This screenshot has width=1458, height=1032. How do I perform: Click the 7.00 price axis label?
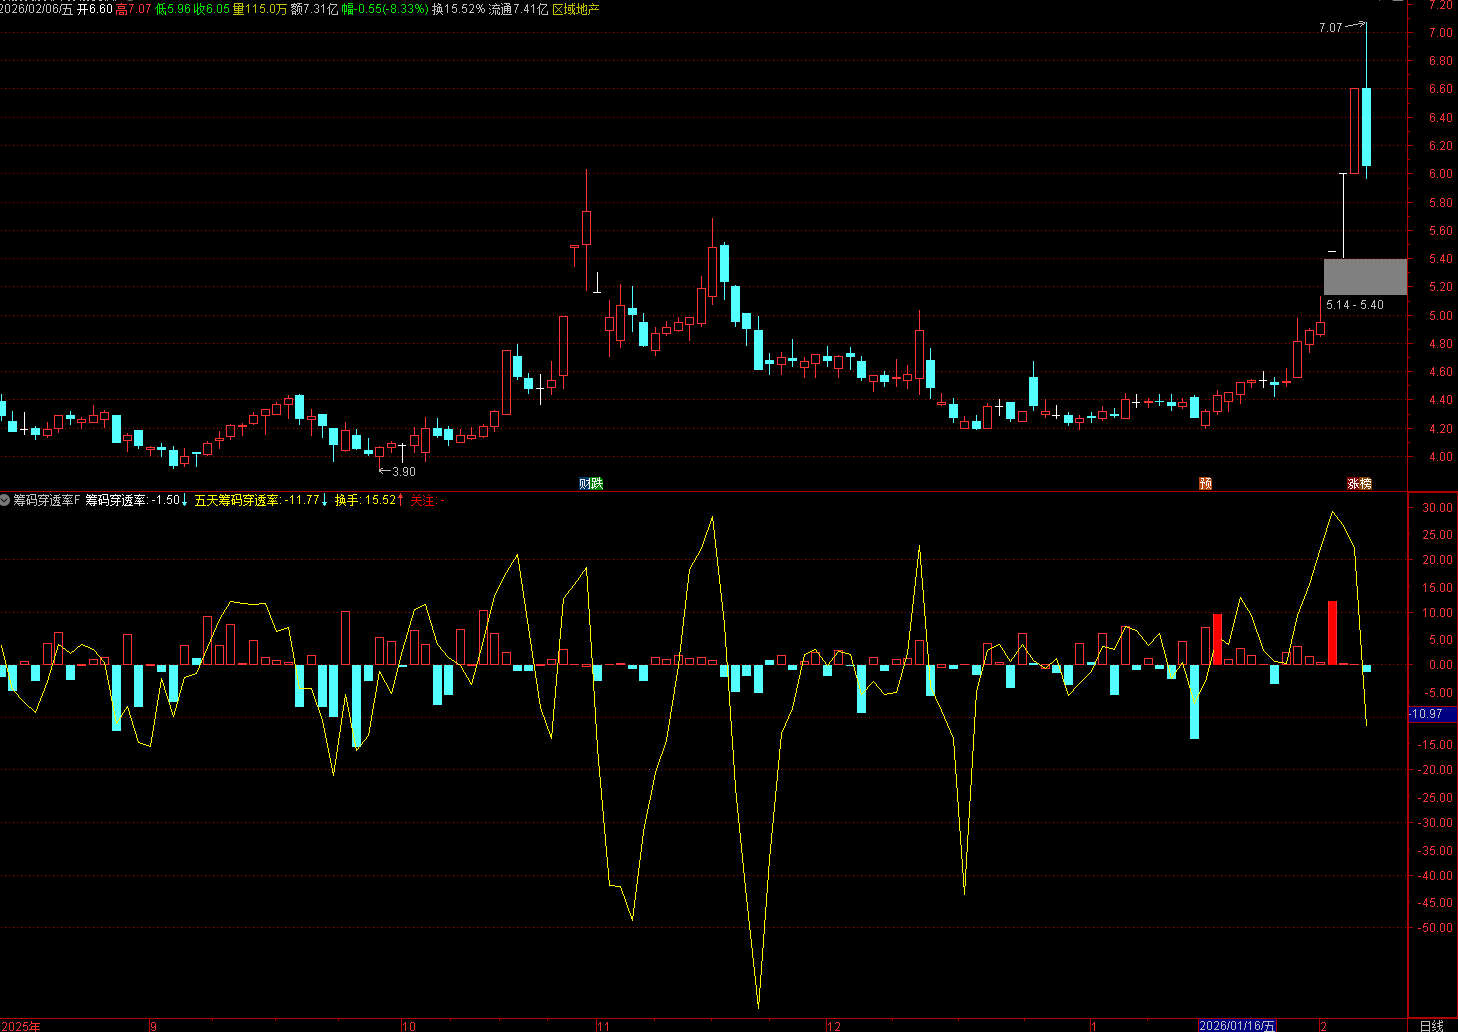point(1441,33)
